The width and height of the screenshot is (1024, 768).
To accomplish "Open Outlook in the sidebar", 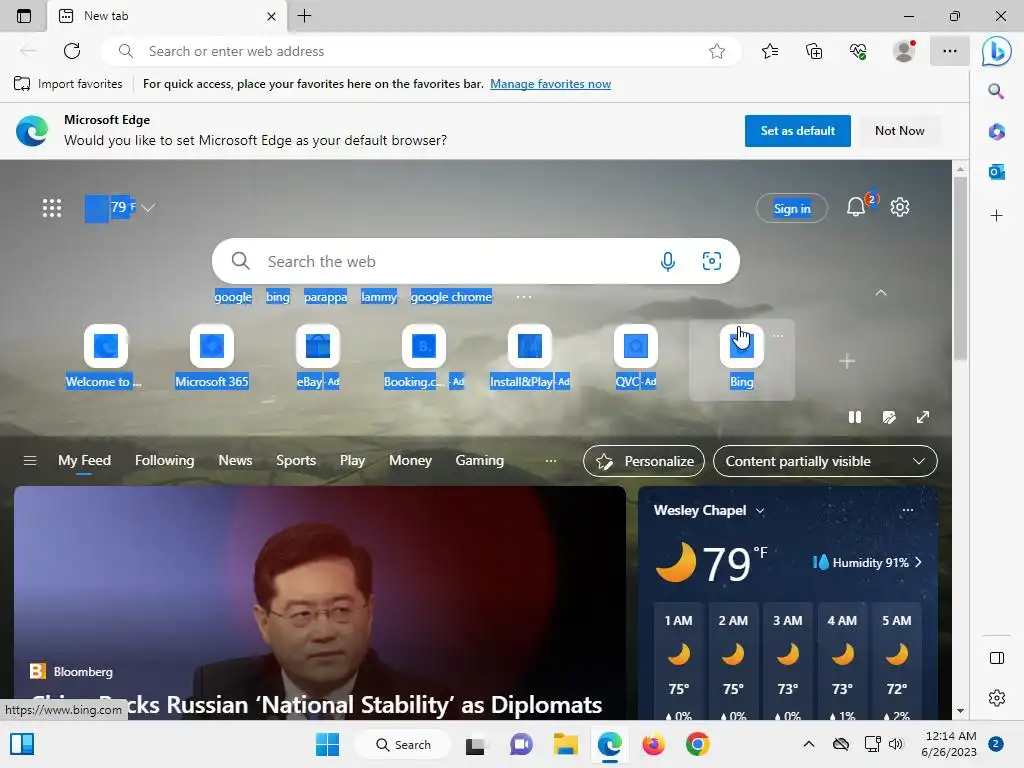I will (x=997, y=172).
